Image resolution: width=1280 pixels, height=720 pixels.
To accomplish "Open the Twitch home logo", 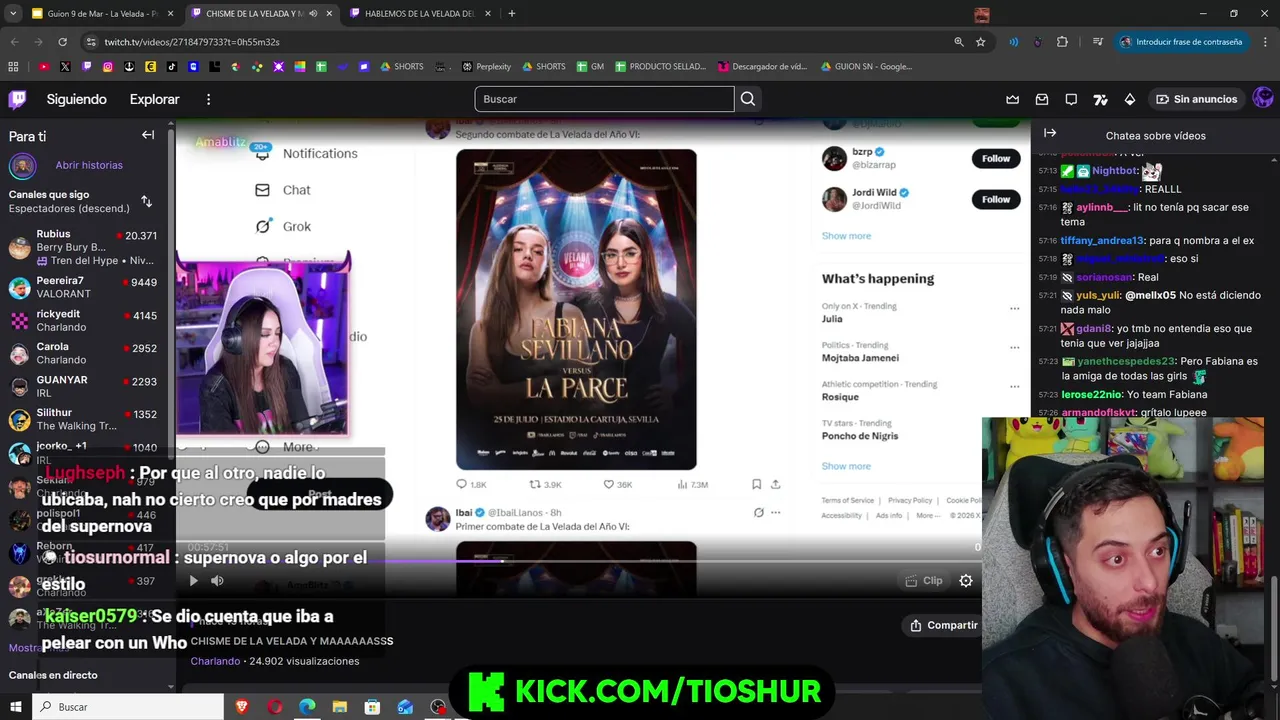I will tap(18, 99).
